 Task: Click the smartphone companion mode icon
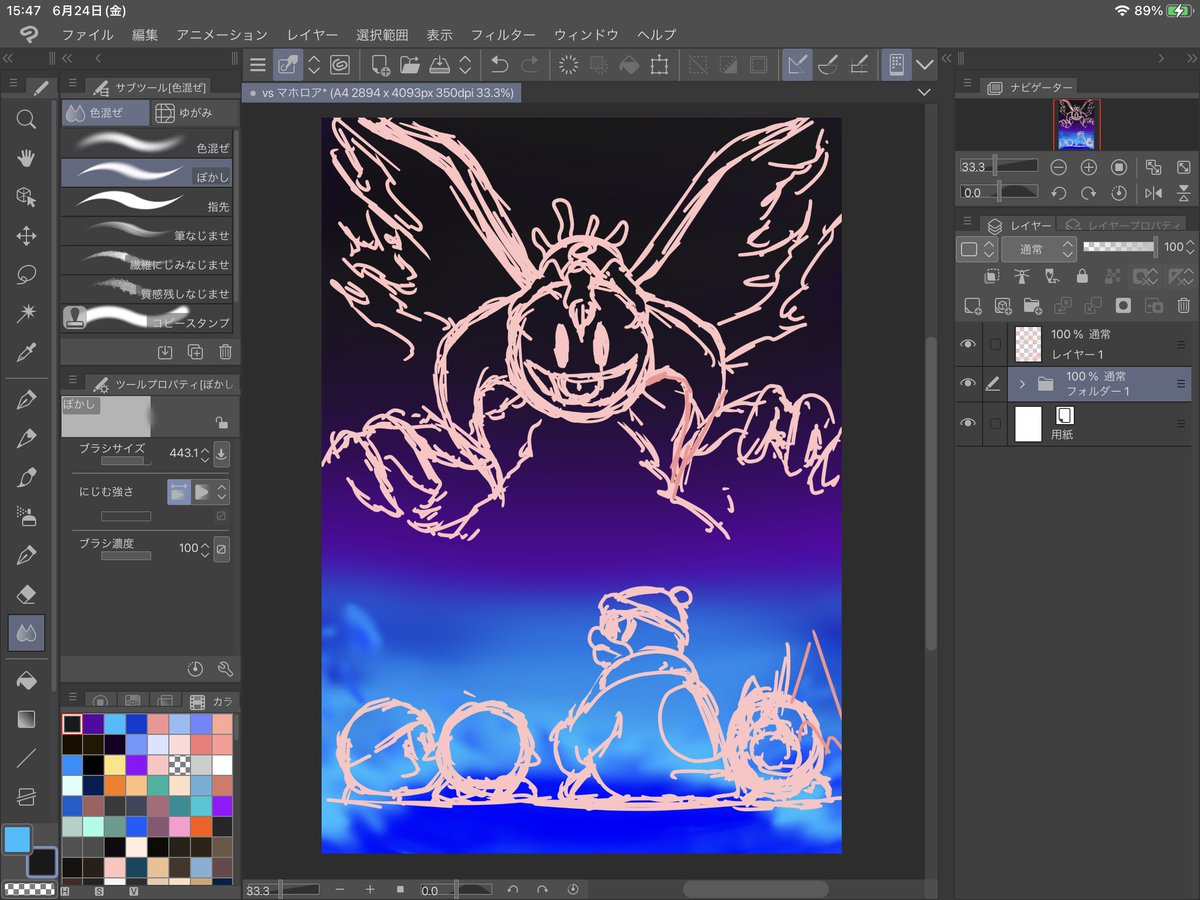coord(896,65)
